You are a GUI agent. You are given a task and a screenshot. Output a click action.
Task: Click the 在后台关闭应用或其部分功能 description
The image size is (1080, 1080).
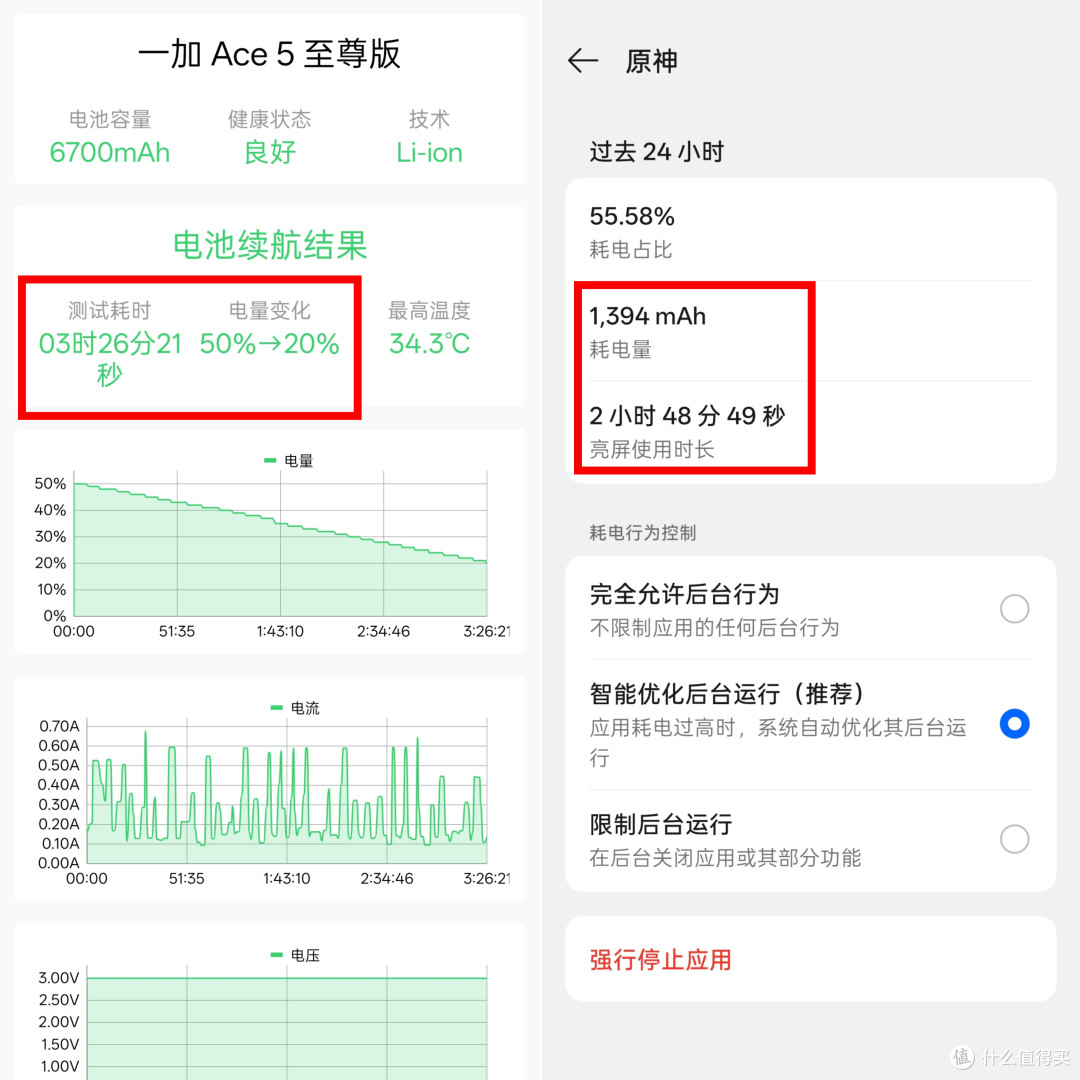coord(725,858)
